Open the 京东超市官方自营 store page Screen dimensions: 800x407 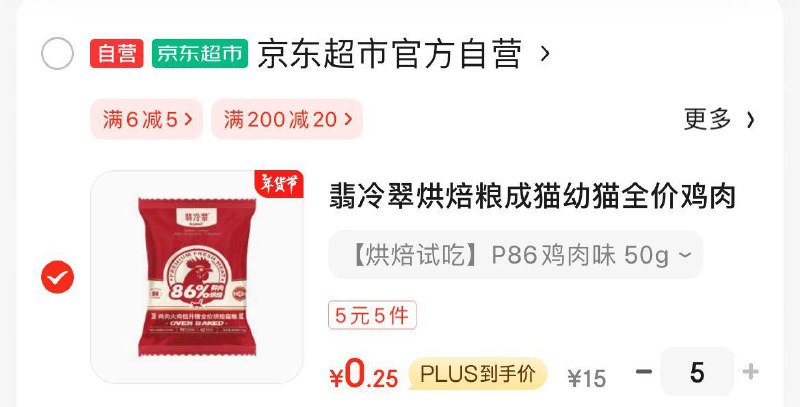click(390, 54)
